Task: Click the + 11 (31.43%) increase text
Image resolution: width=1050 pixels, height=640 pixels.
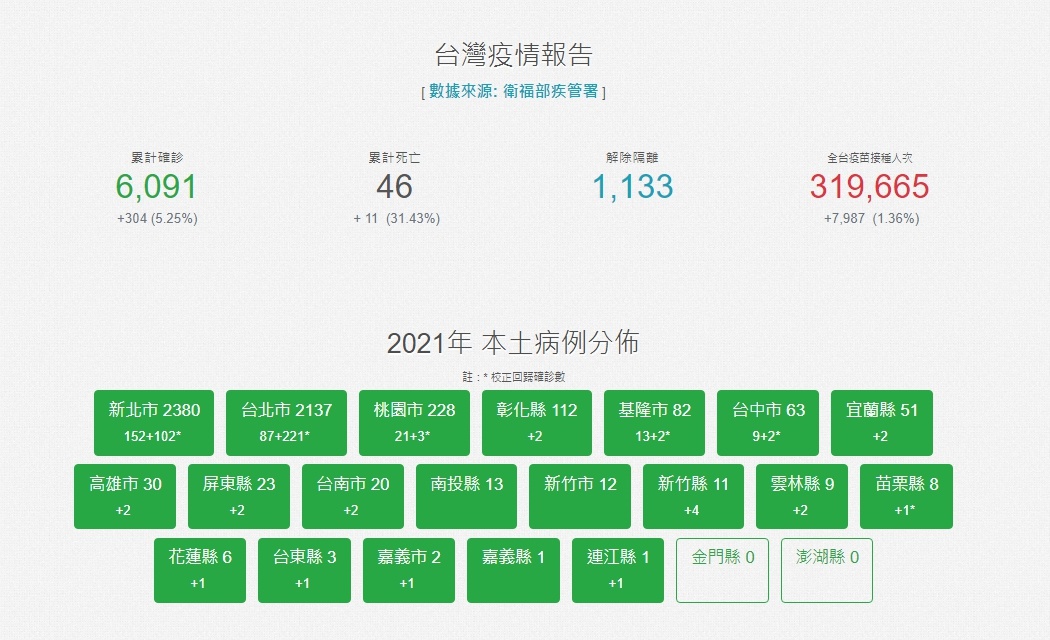Action: [x=396, y=218]
